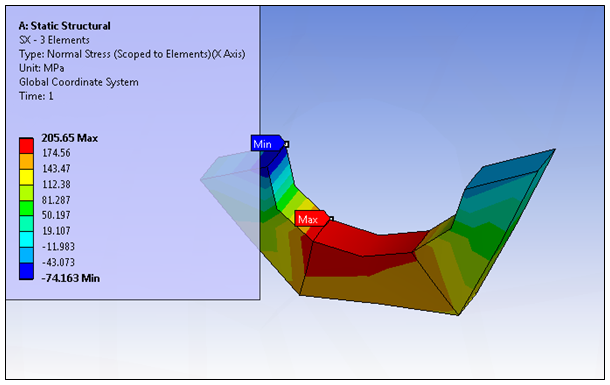Select the red legend color band
Screen dimensions: 610x385
point(26,146)
